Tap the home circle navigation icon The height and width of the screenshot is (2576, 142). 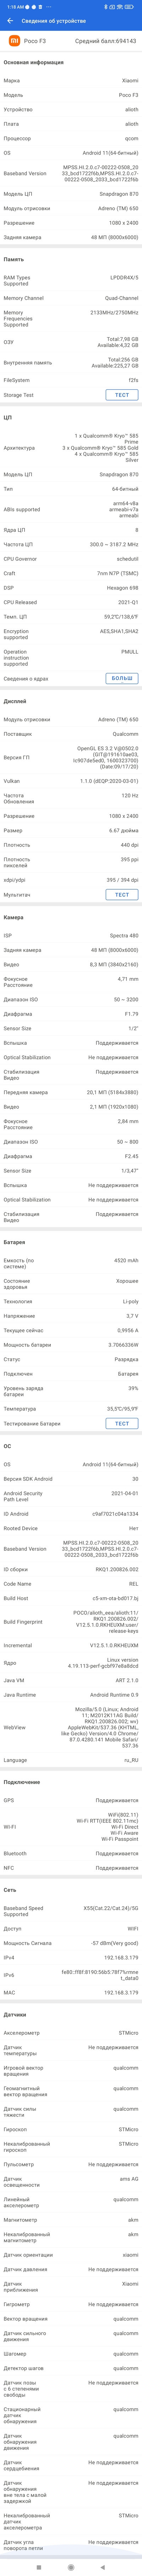pos(71,2566)
